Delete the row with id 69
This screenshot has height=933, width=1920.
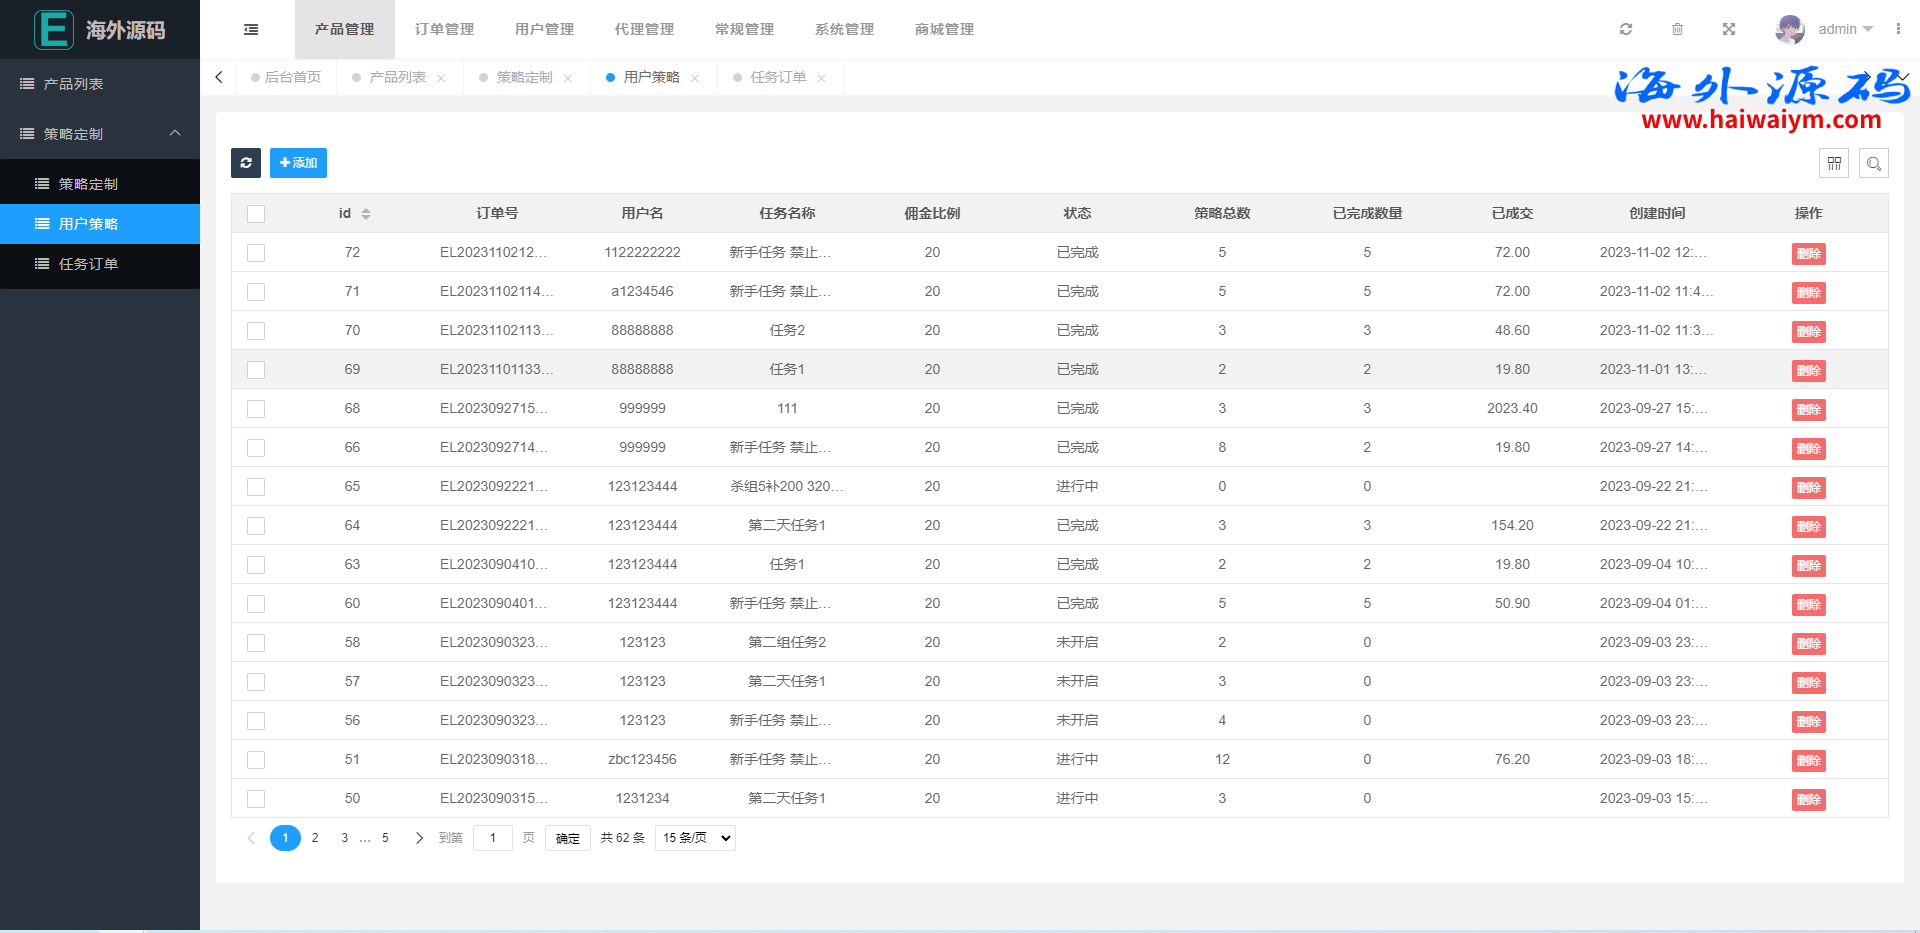click(x=1808, y=371)
